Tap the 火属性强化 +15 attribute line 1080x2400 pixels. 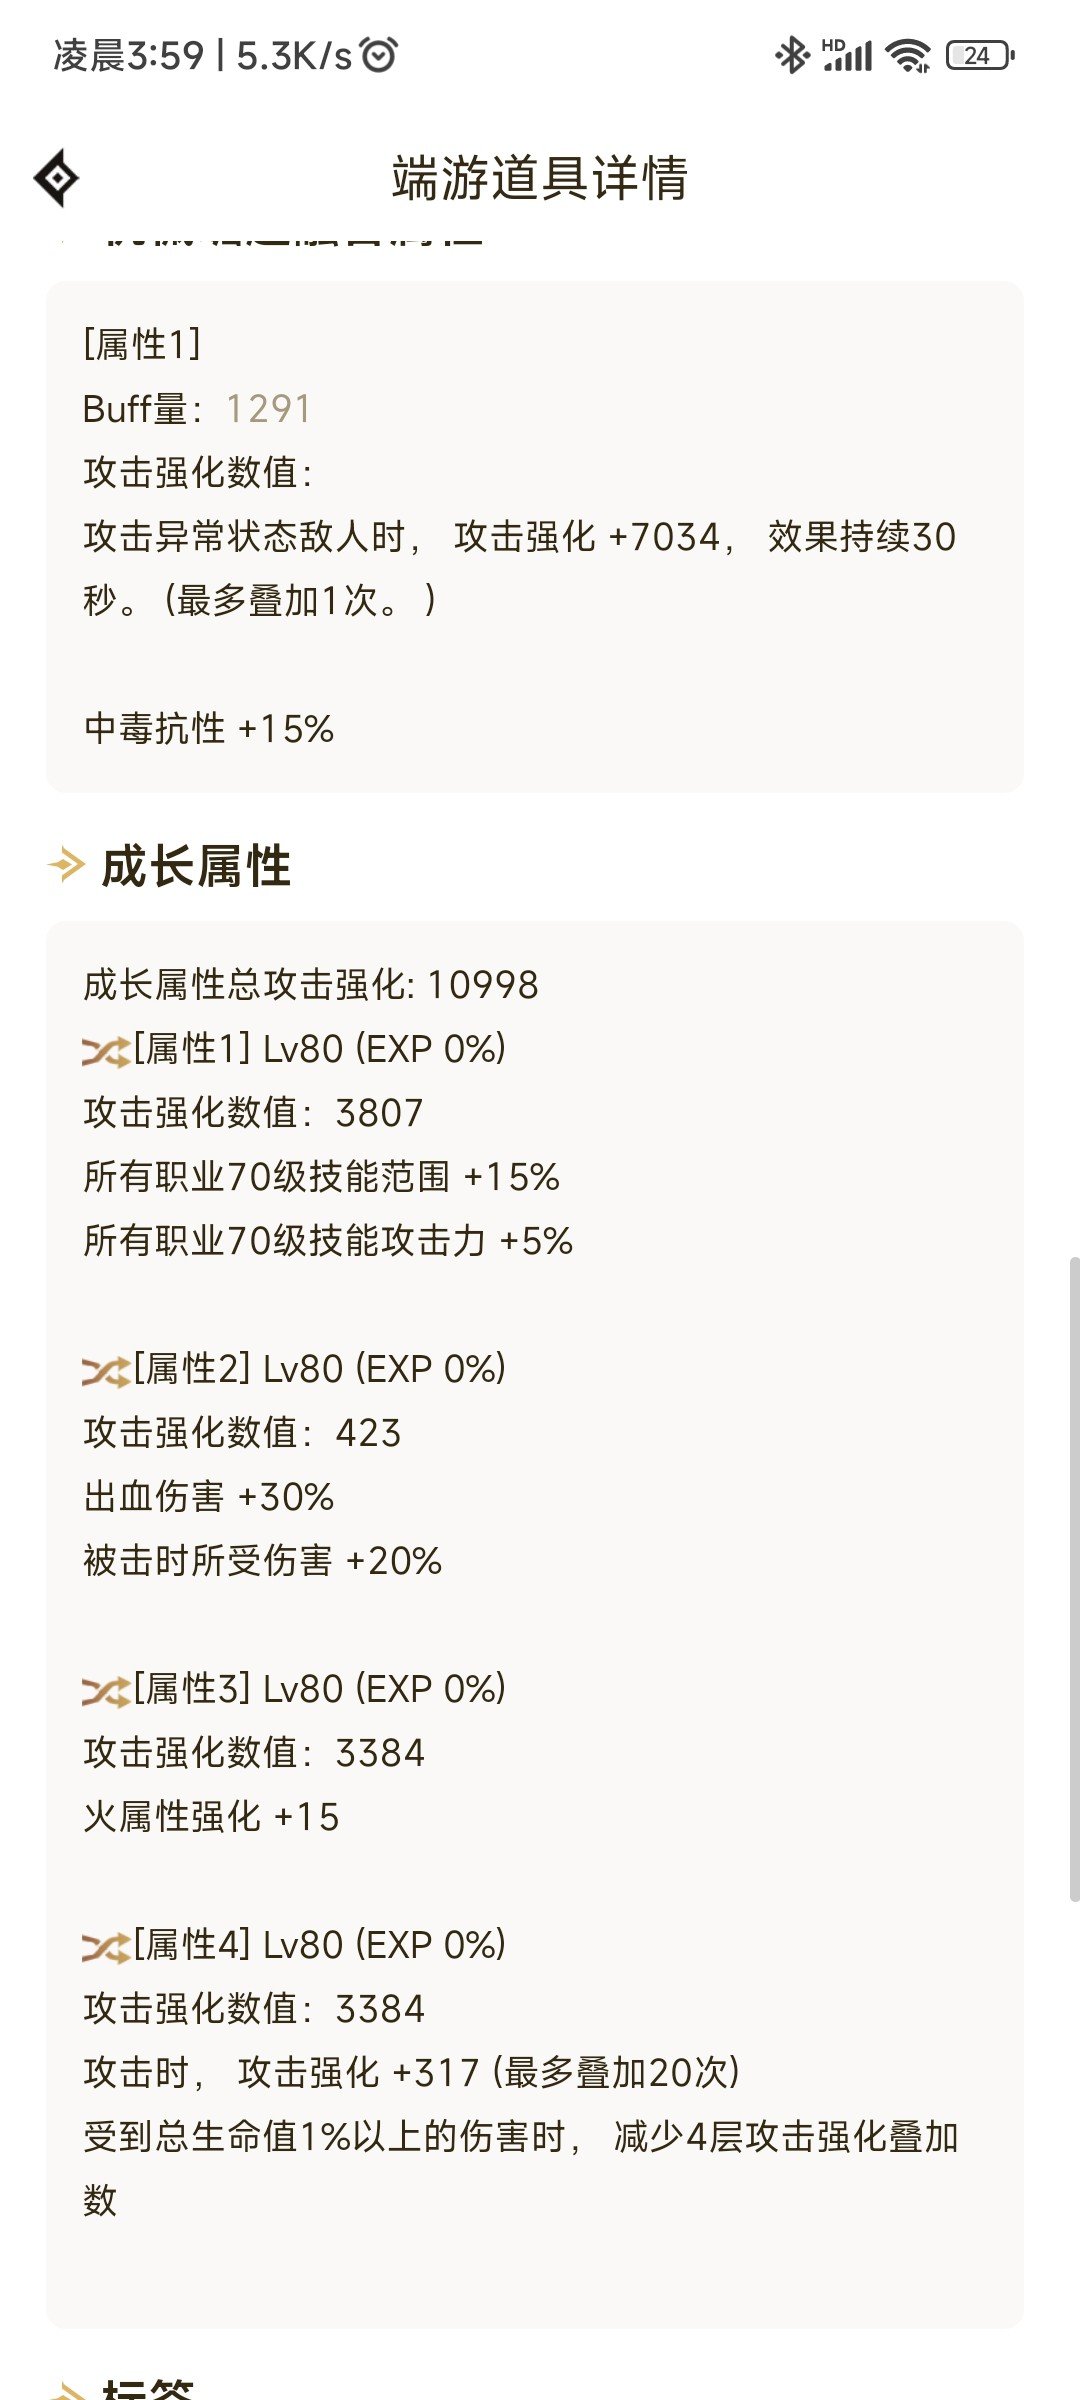pyautogui.click(x=212, y=1817)
